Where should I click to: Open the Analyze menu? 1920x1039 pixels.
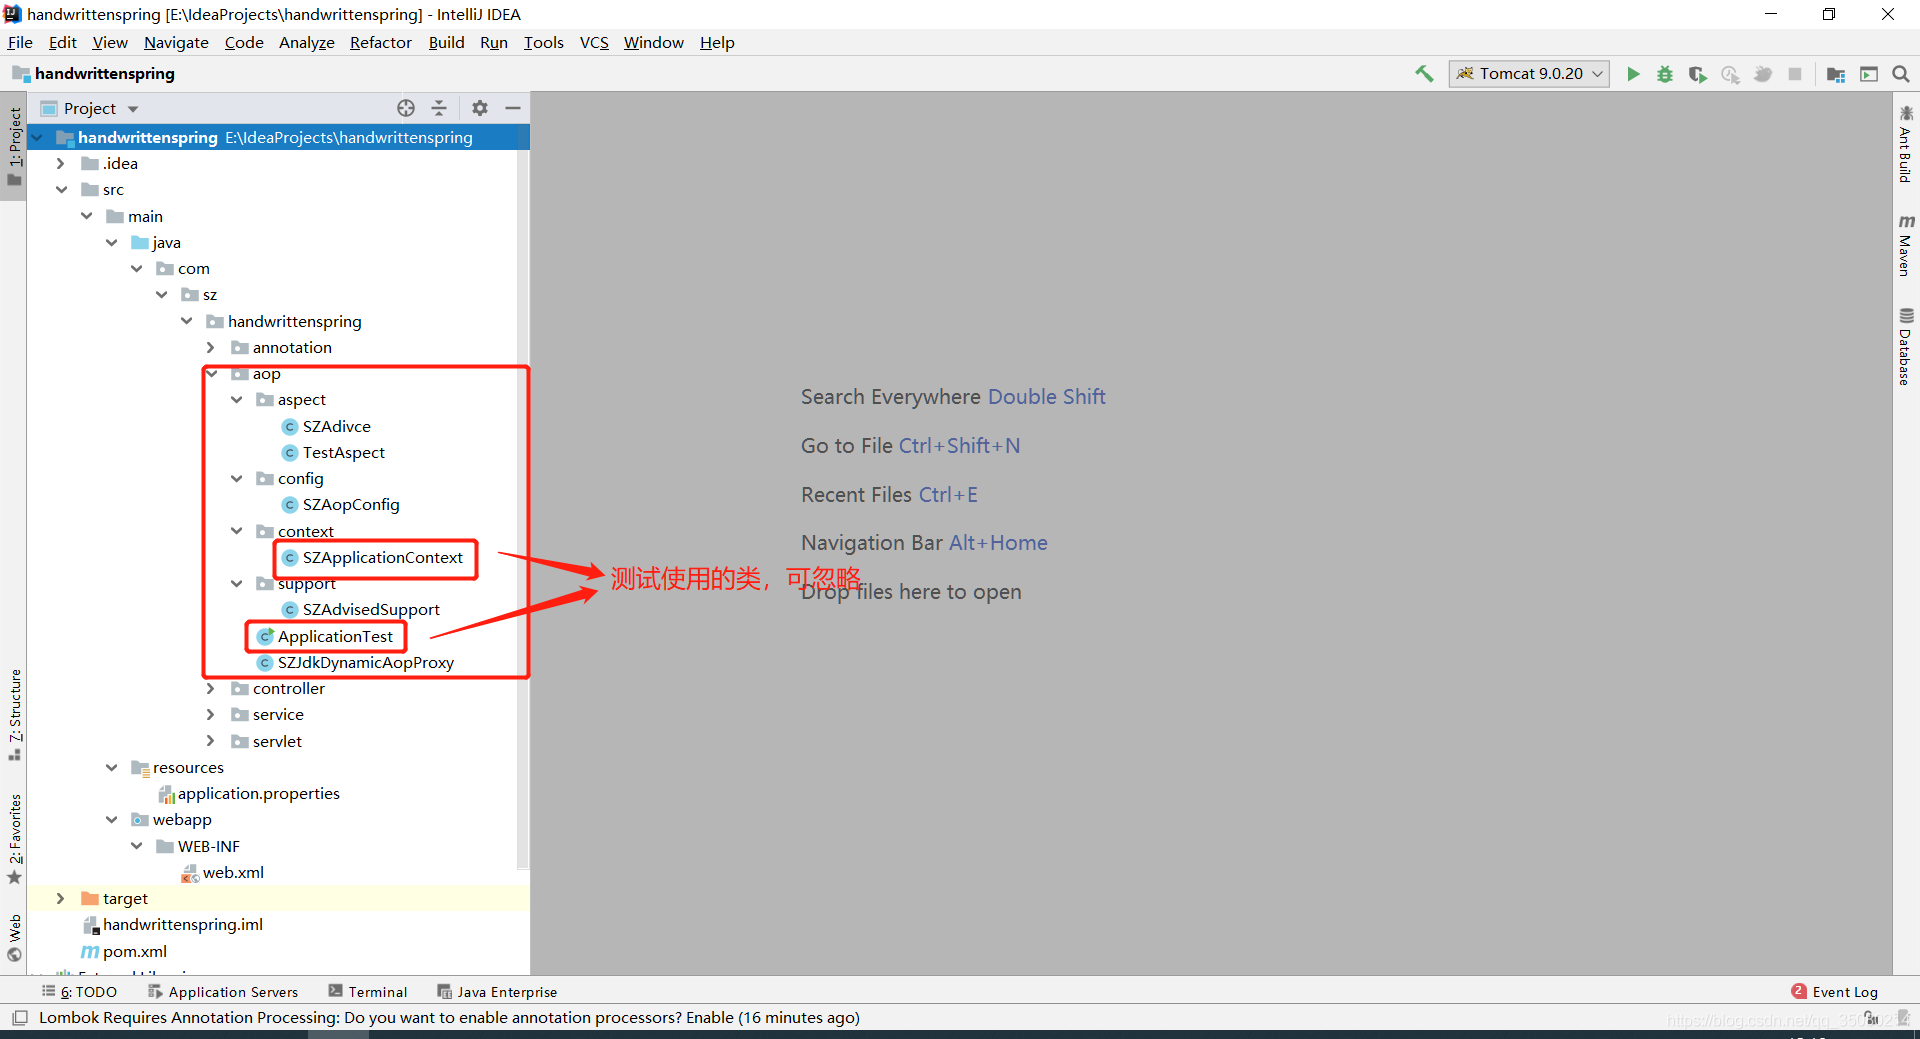(x=306, y=42)
